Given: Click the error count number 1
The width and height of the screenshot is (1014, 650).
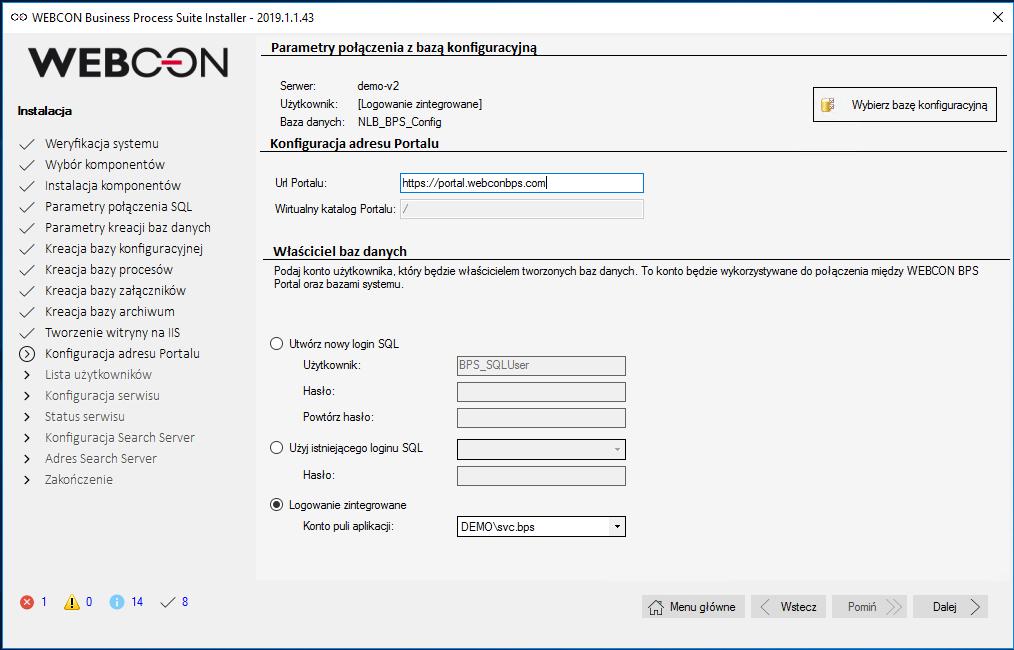Looking at the screenshot, I should [44, 602].
